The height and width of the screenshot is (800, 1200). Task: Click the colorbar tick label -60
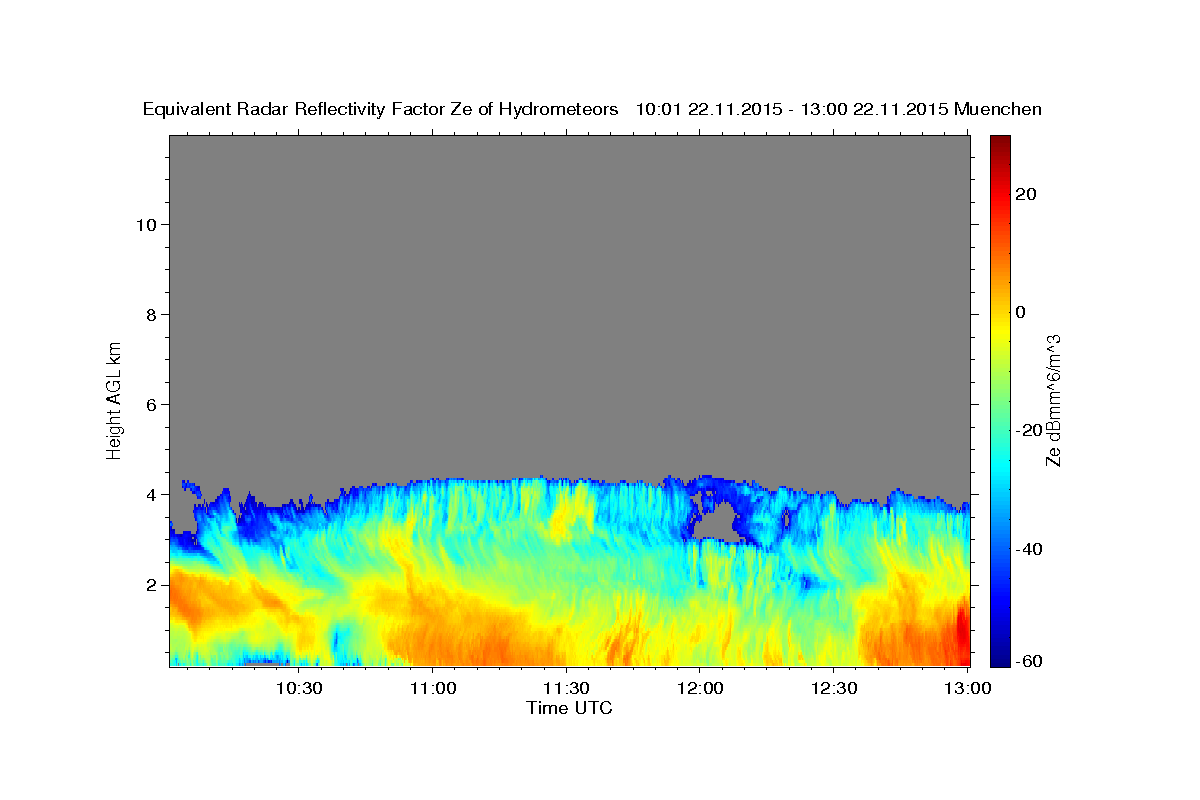click(x=1030, y=660)
